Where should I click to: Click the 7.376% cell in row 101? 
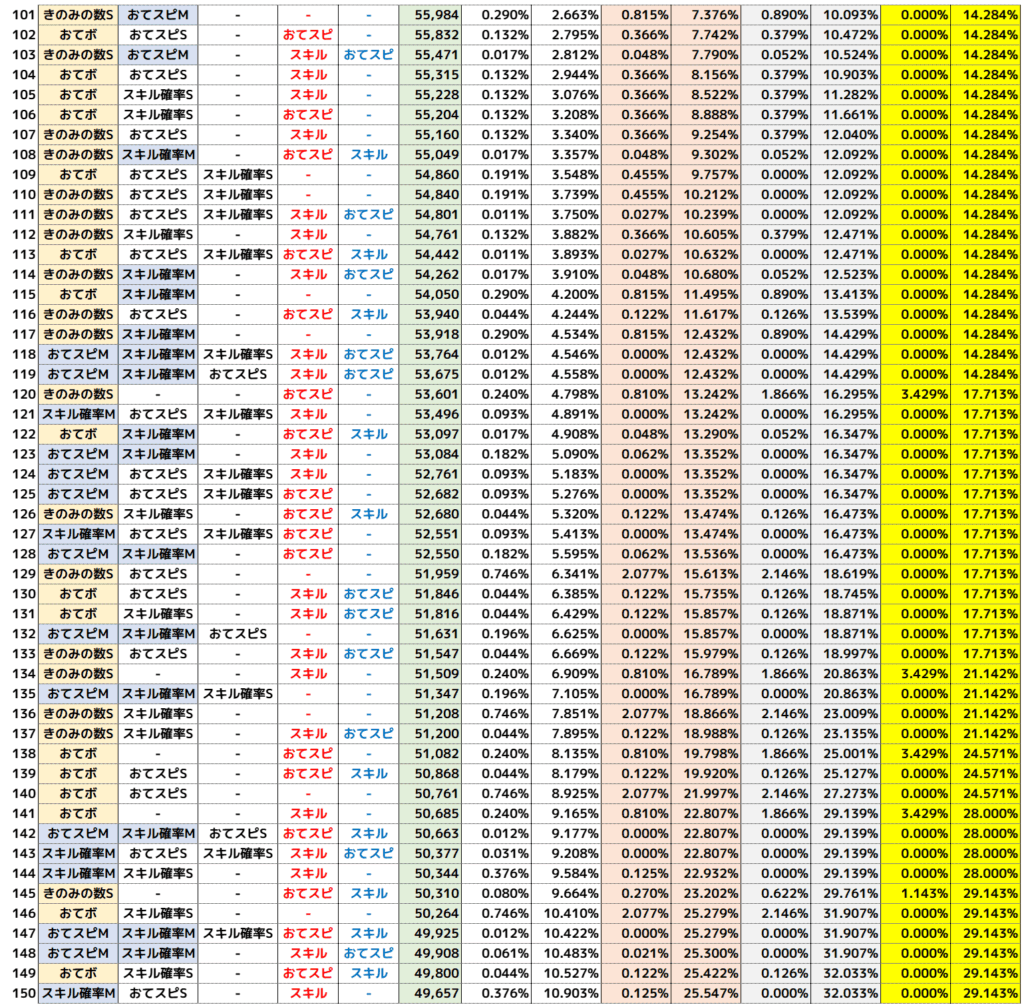(x=706, y=15)
